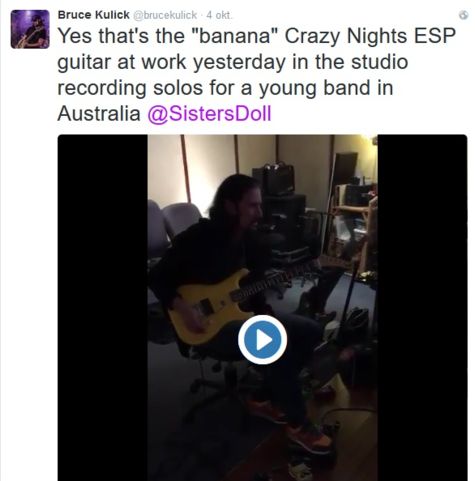
Task: Open the @SistersDoll mention link
Action: [209, 114]
